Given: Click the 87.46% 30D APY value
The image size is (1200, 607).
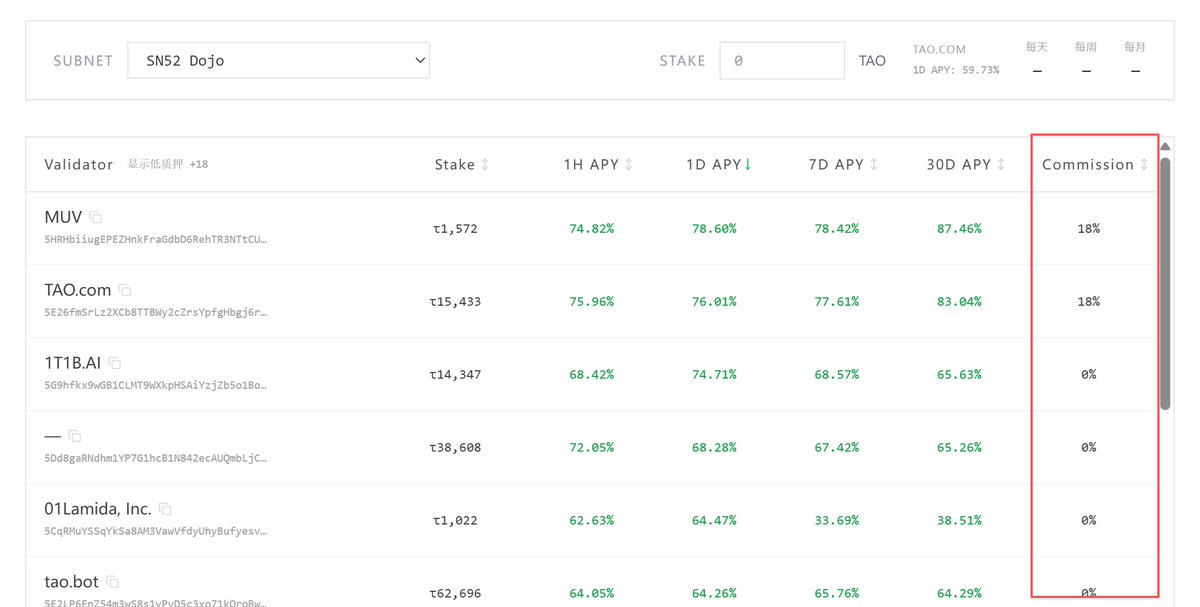Looking at the screenshot, I should [959, 229].
